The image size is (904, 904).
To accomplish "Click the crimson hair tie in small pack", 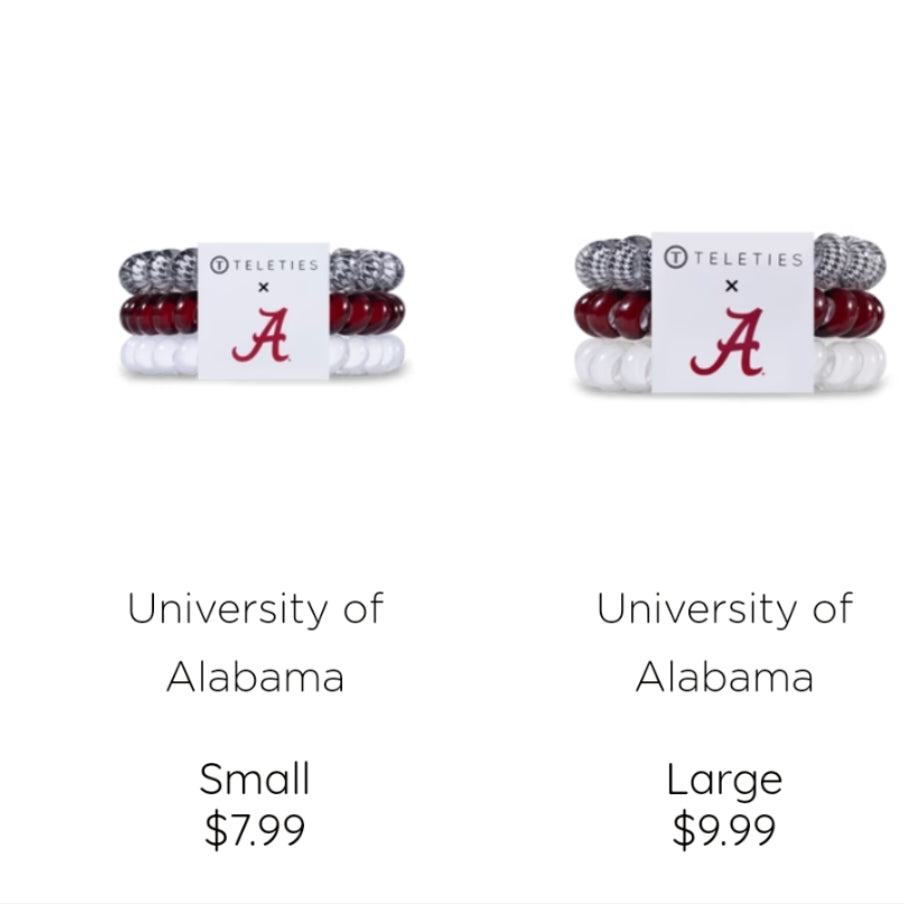I will (160, 313).
